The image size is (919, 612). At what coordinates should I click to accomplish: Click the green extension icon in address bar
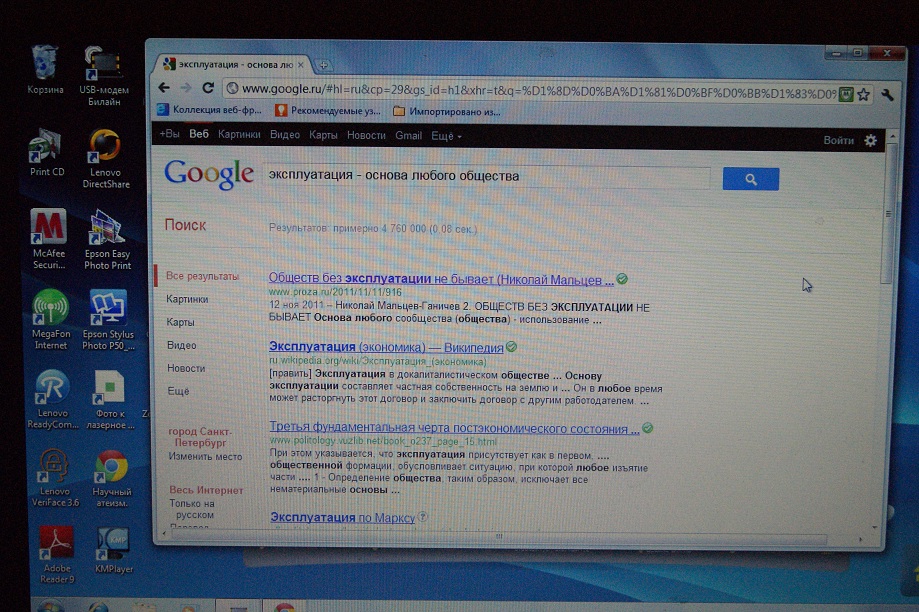846,94
